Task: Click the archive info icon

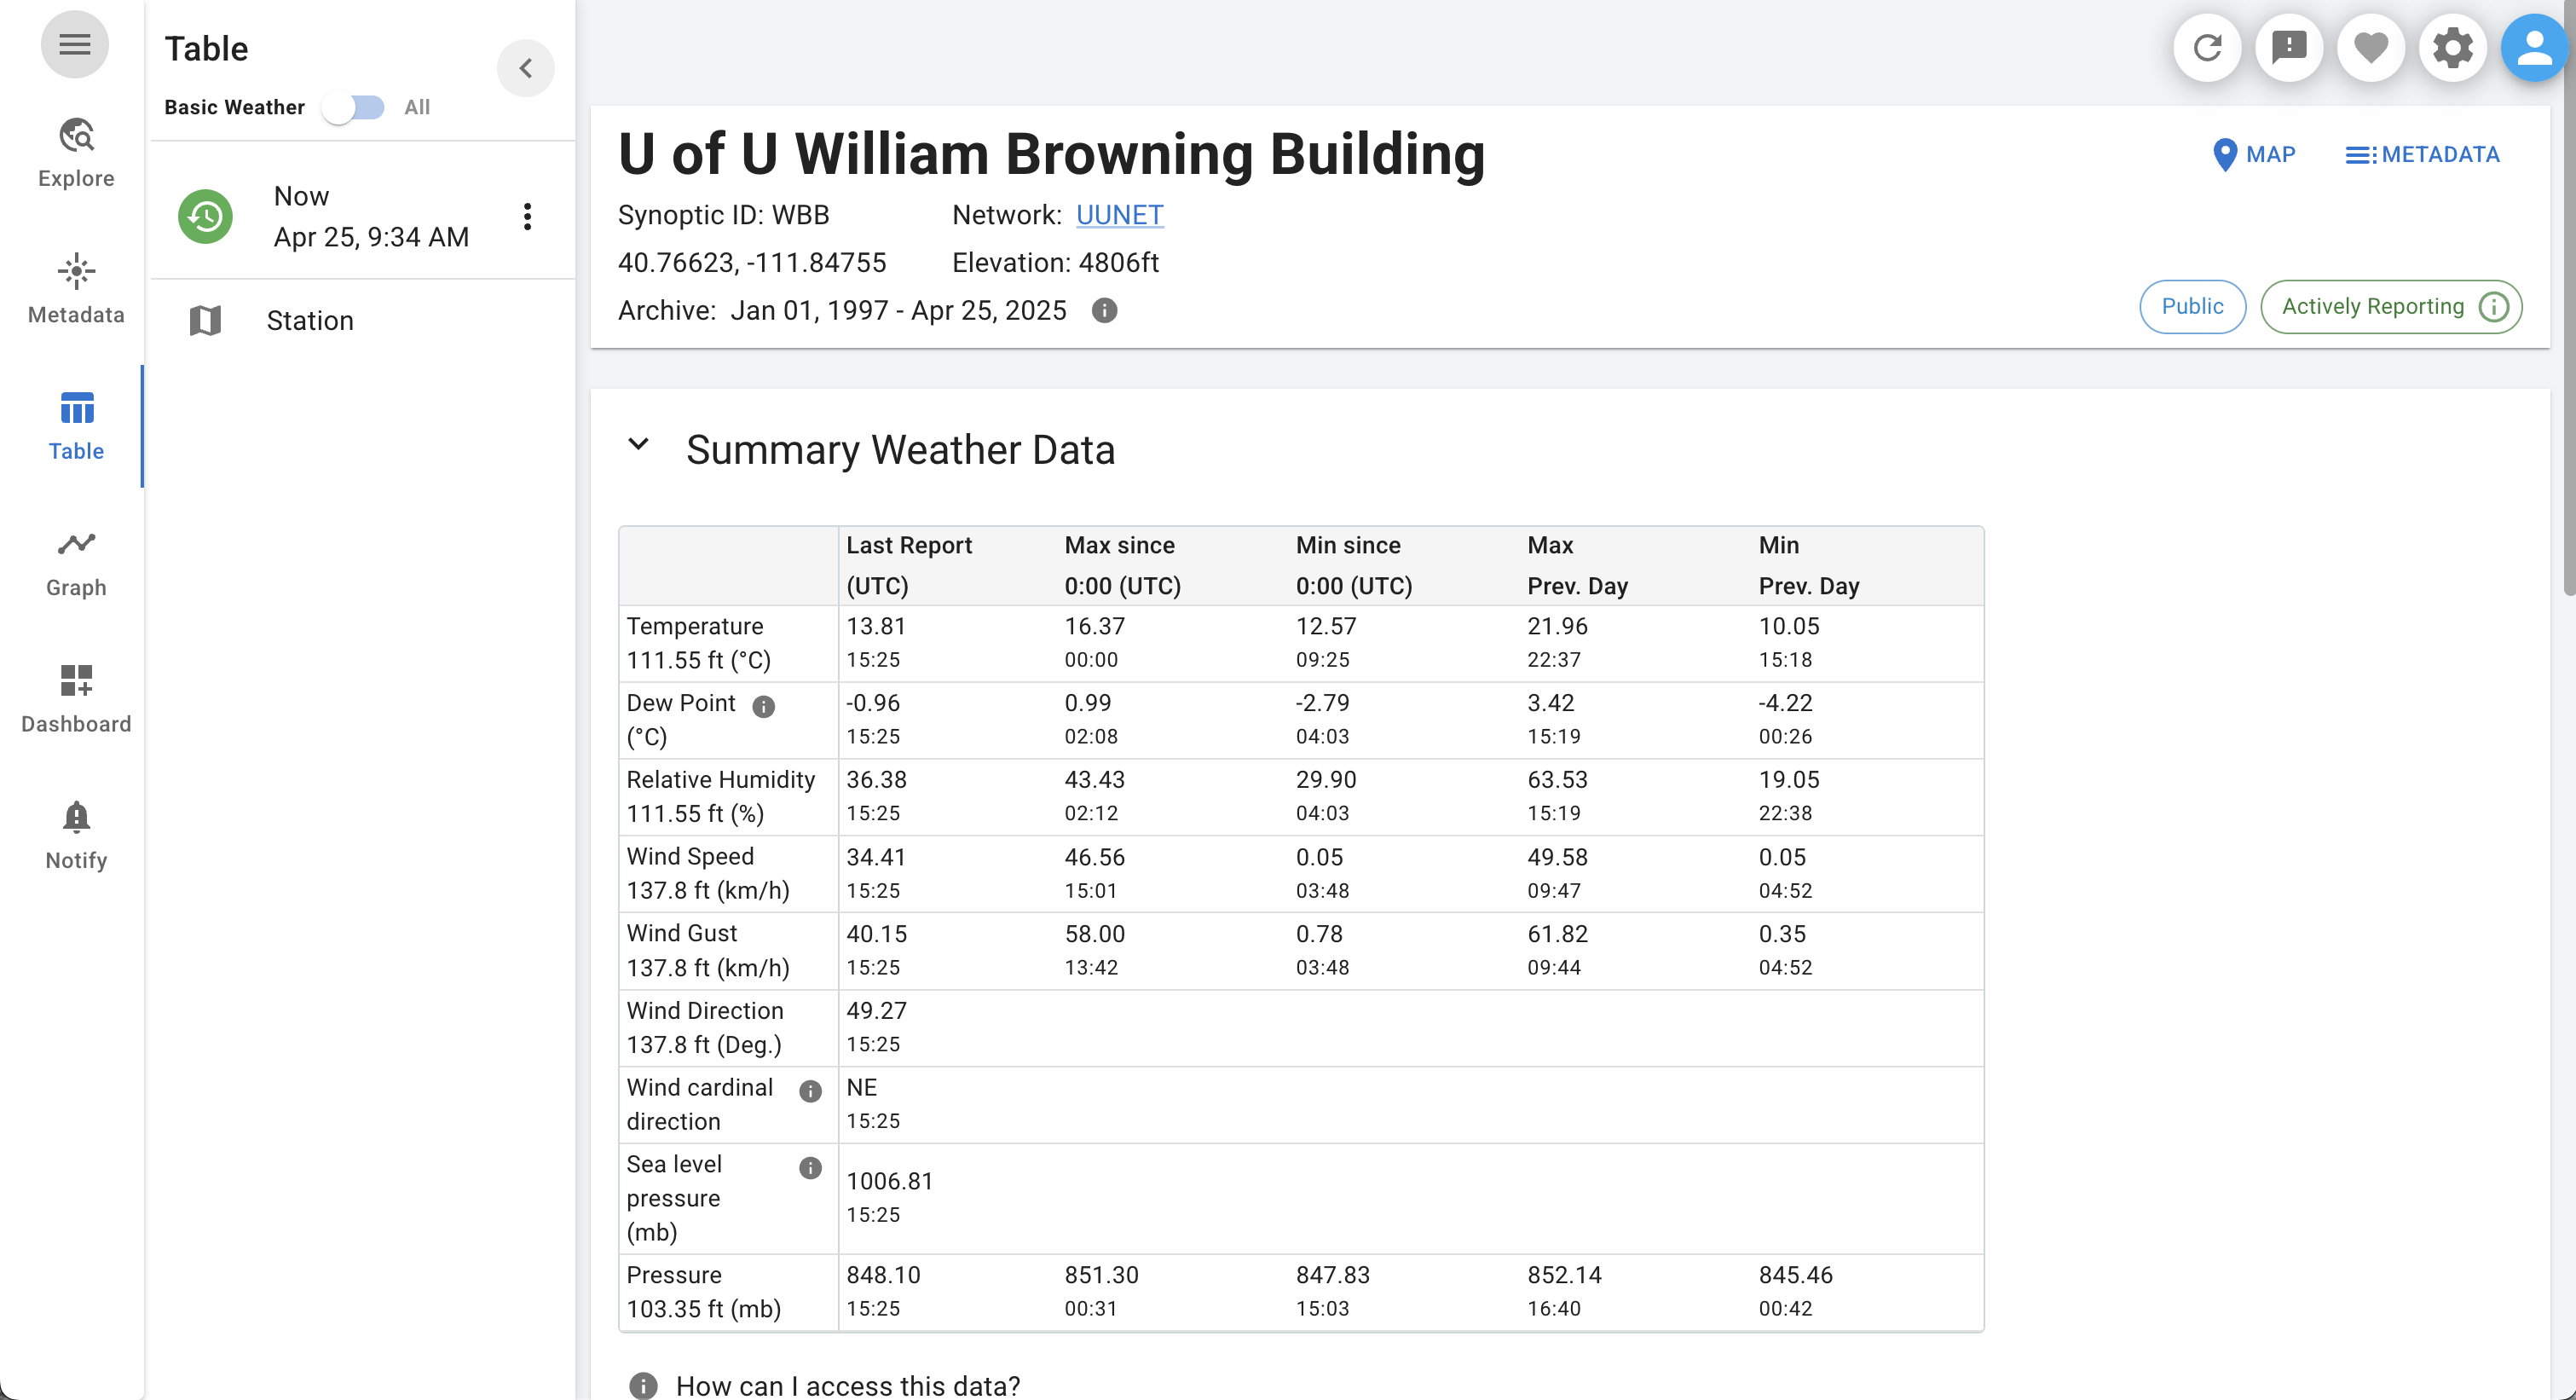Action: [x=1104, y=311]
